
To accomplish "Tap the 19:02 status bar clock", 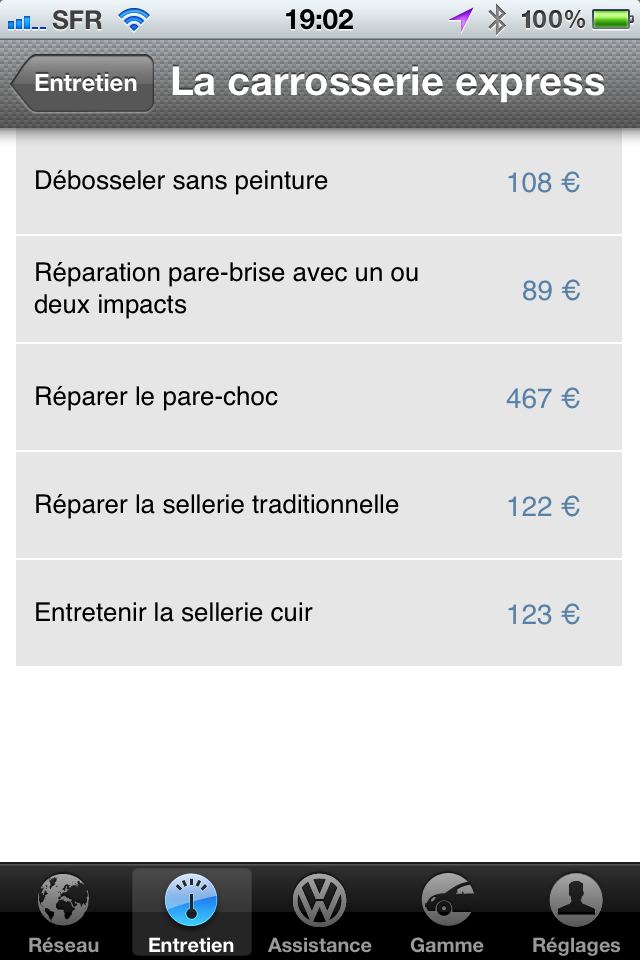I will pos(319,20).
